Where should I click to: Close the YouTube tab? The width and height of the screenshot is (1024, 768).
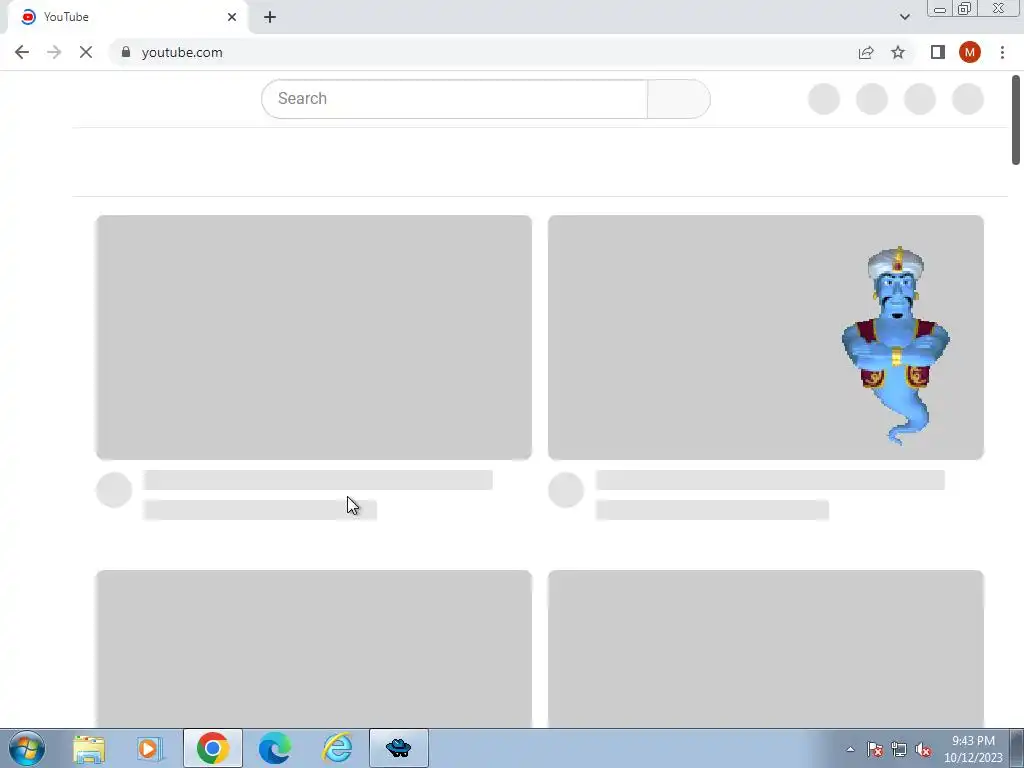232,17
